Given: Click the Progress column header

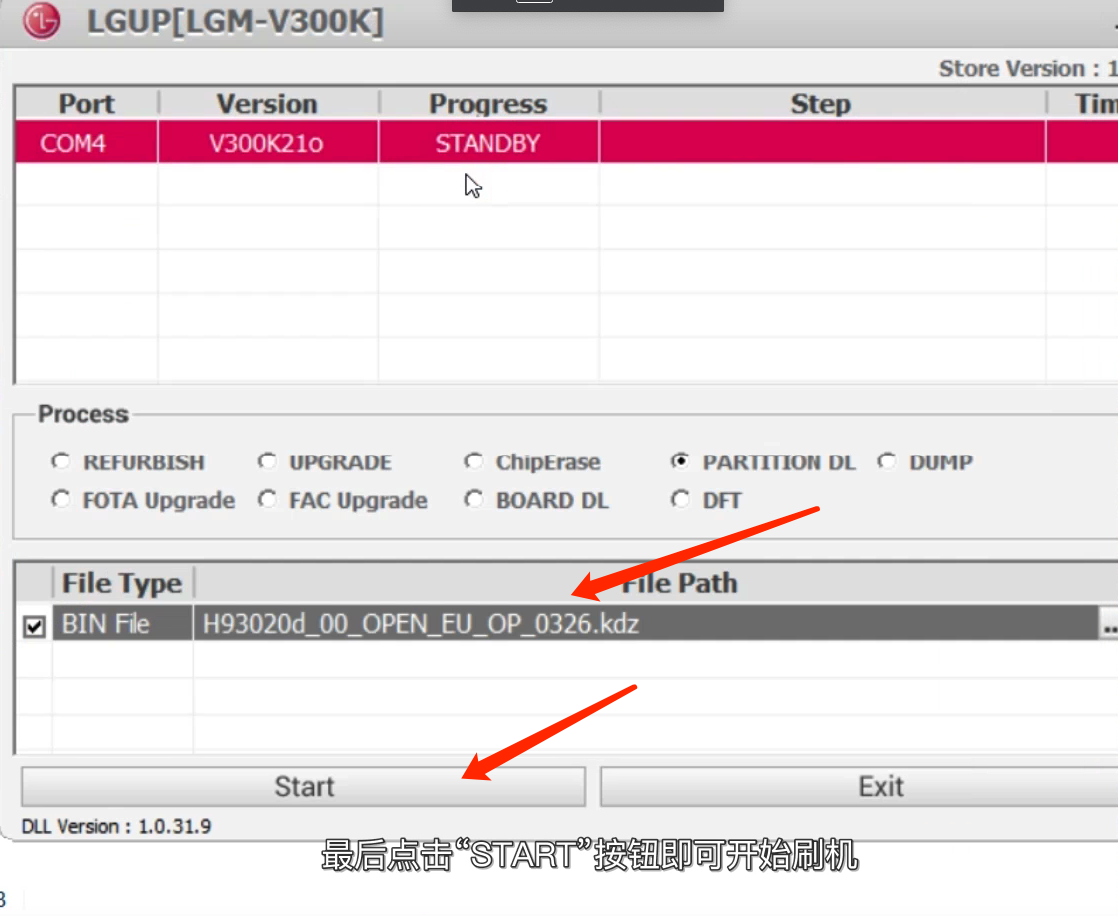Looking at the screenshot, I should click(488, 104).
